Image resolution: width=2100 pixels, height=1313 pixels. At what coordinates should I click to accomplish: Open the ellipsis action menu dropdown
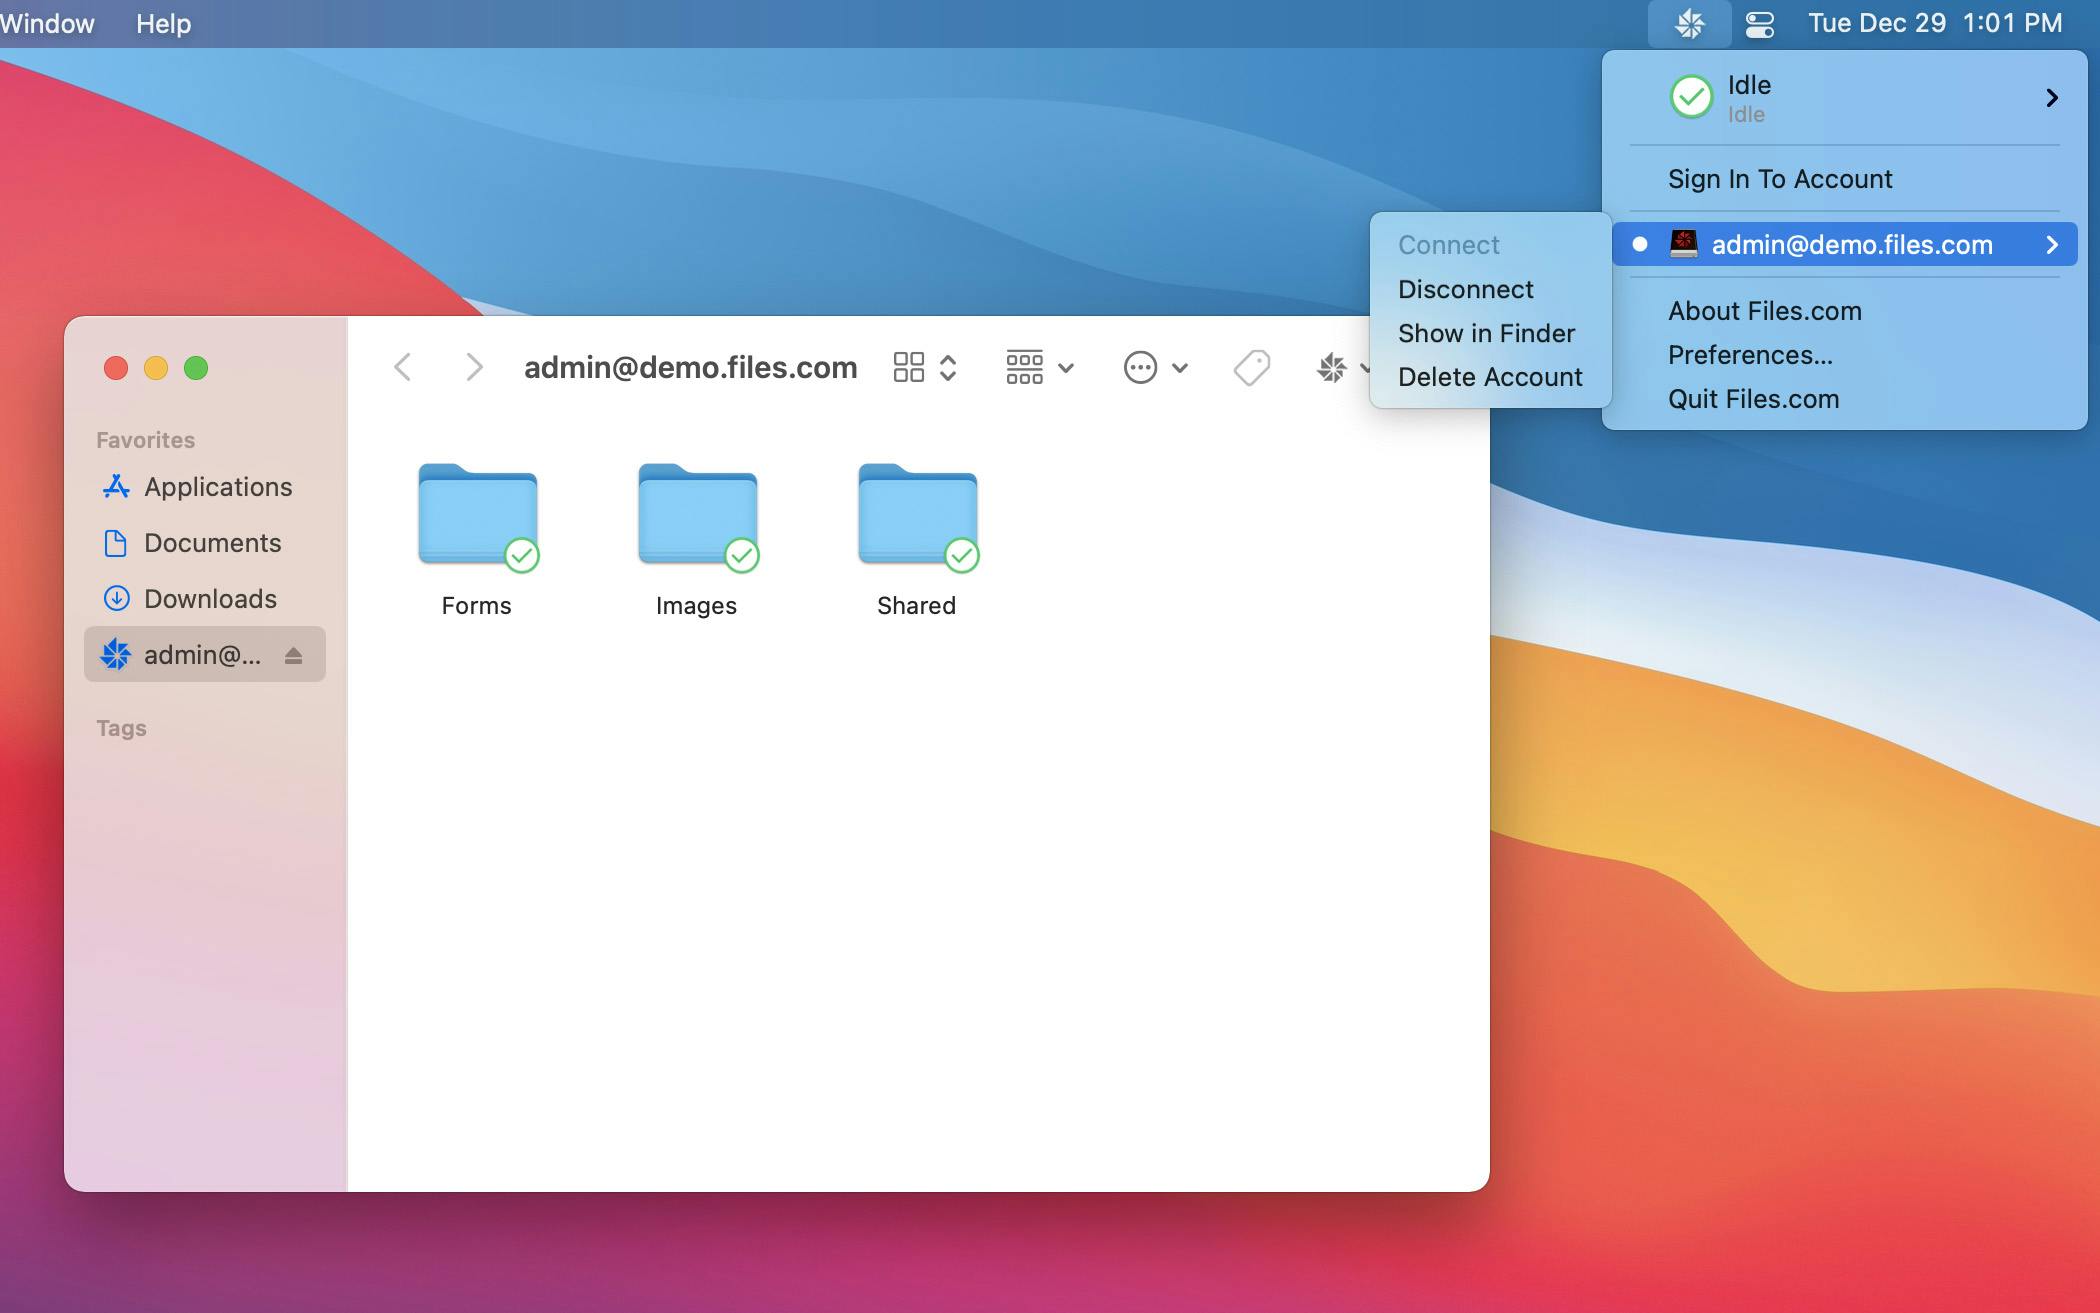[x=1154, y=368]
